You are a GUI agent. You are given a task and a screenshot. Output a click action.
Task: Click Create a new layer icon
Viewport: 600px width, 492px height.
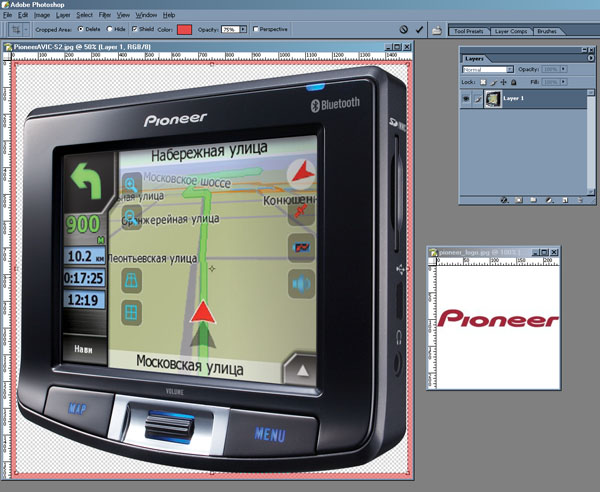[x=565, y=200]
